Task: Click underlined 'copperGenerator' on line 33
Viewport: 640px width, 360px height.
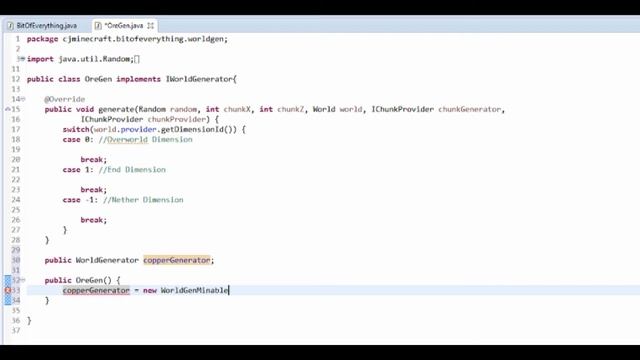Action: click(96, 290)
